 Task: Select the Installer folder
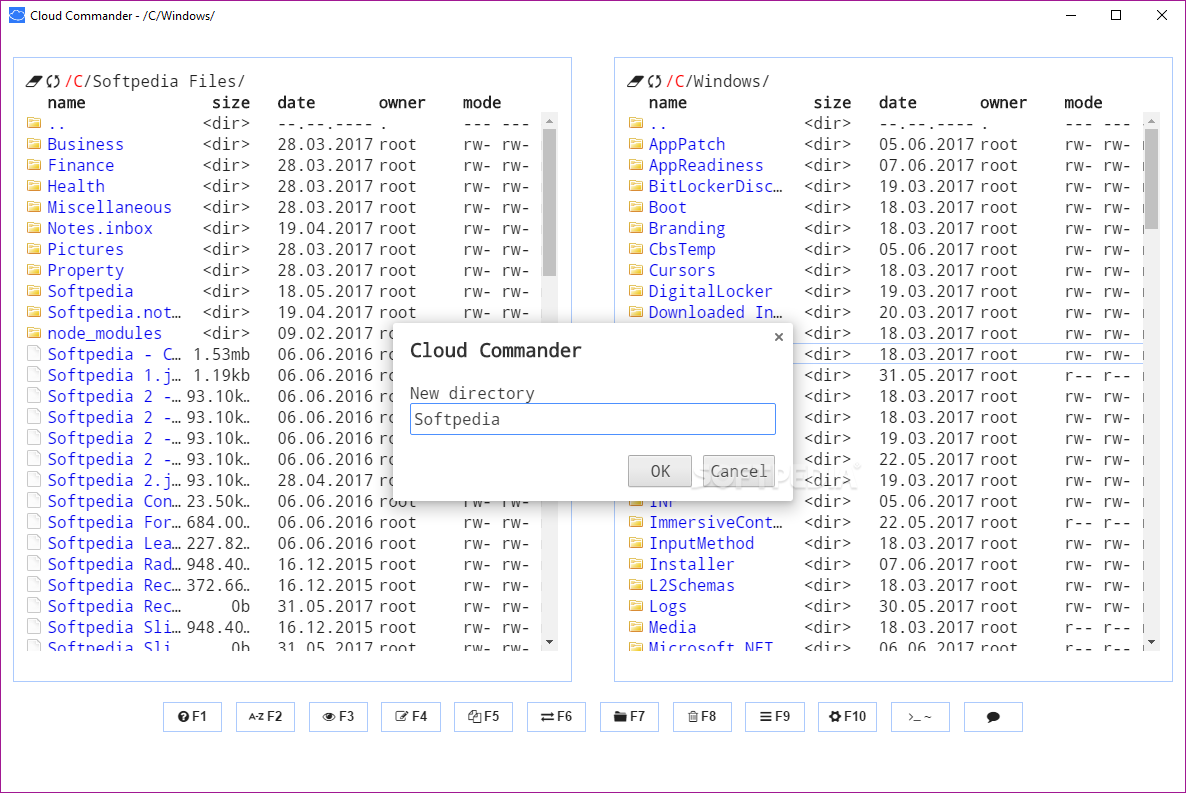[x=691, y=564]
